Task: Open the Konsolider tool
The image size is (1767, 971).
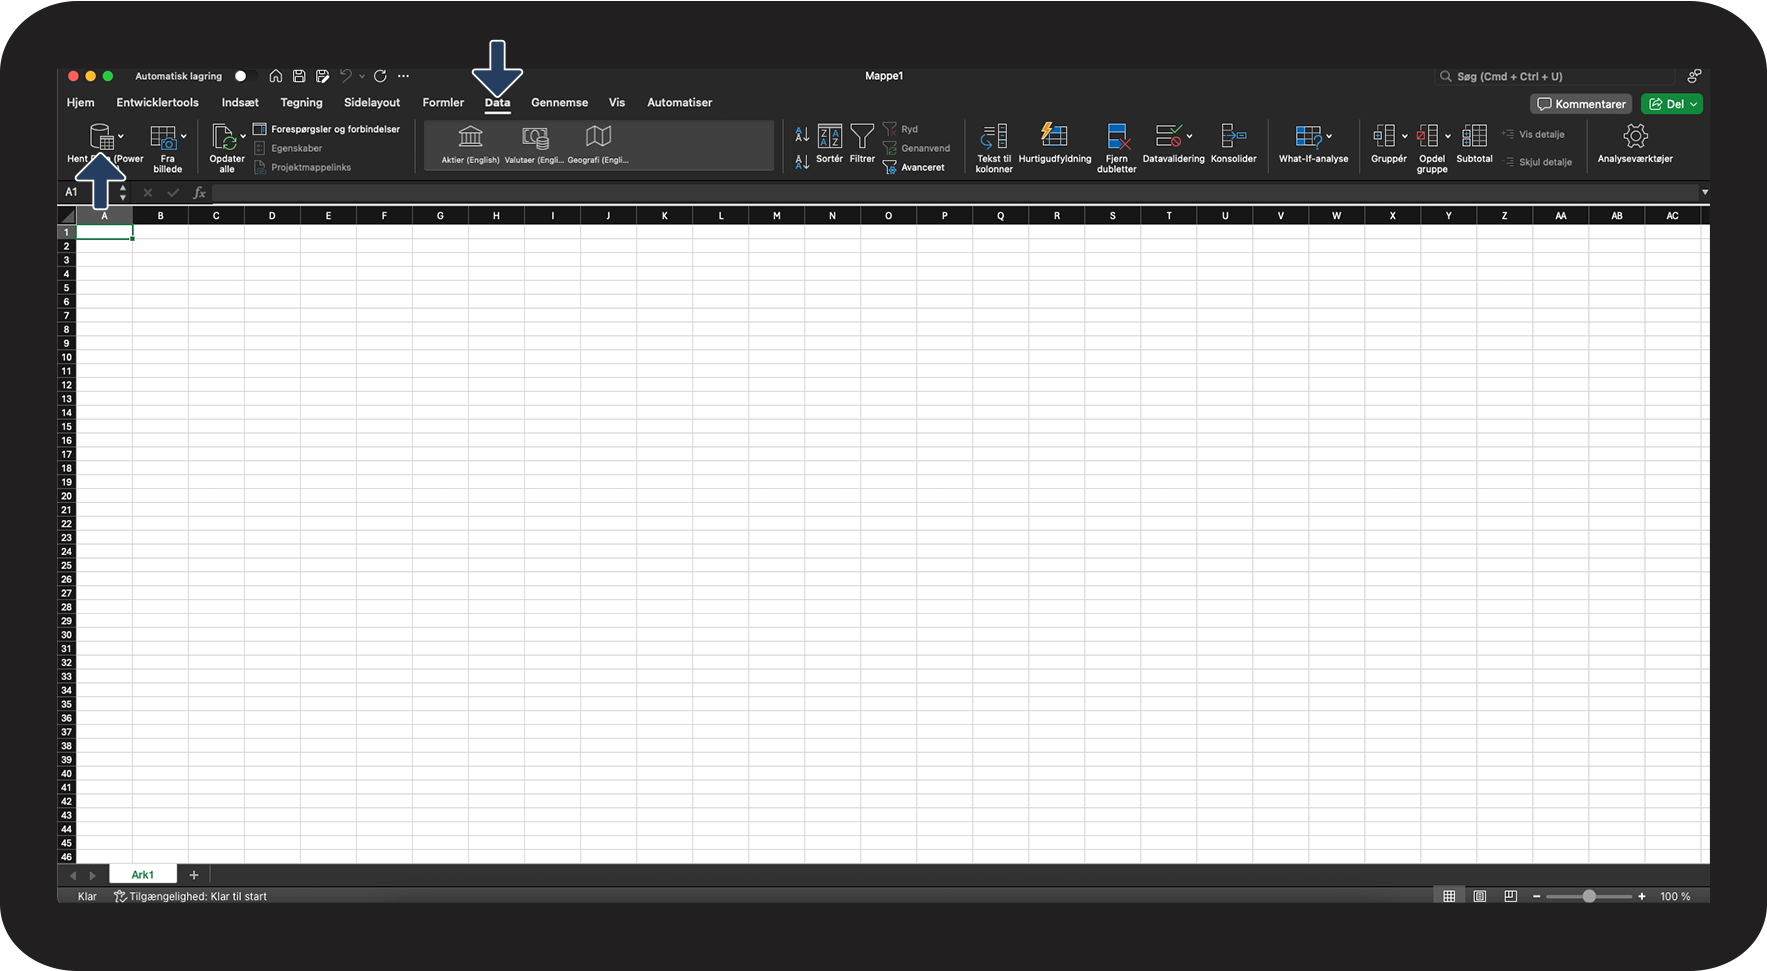Action: pyautogui.click(x=1233, y=136)
